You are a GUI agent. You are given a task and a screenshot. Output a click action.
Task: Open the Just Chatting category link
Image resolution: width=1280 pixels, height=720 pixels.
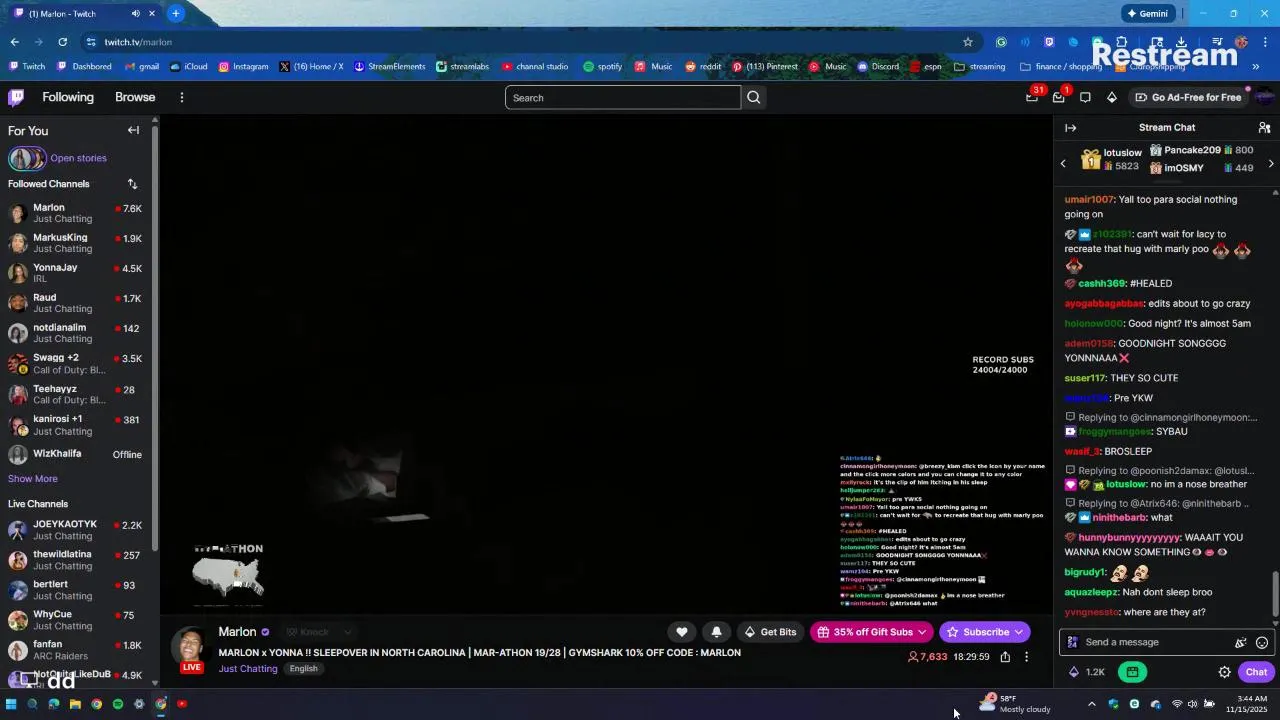[x=248, y=669]
